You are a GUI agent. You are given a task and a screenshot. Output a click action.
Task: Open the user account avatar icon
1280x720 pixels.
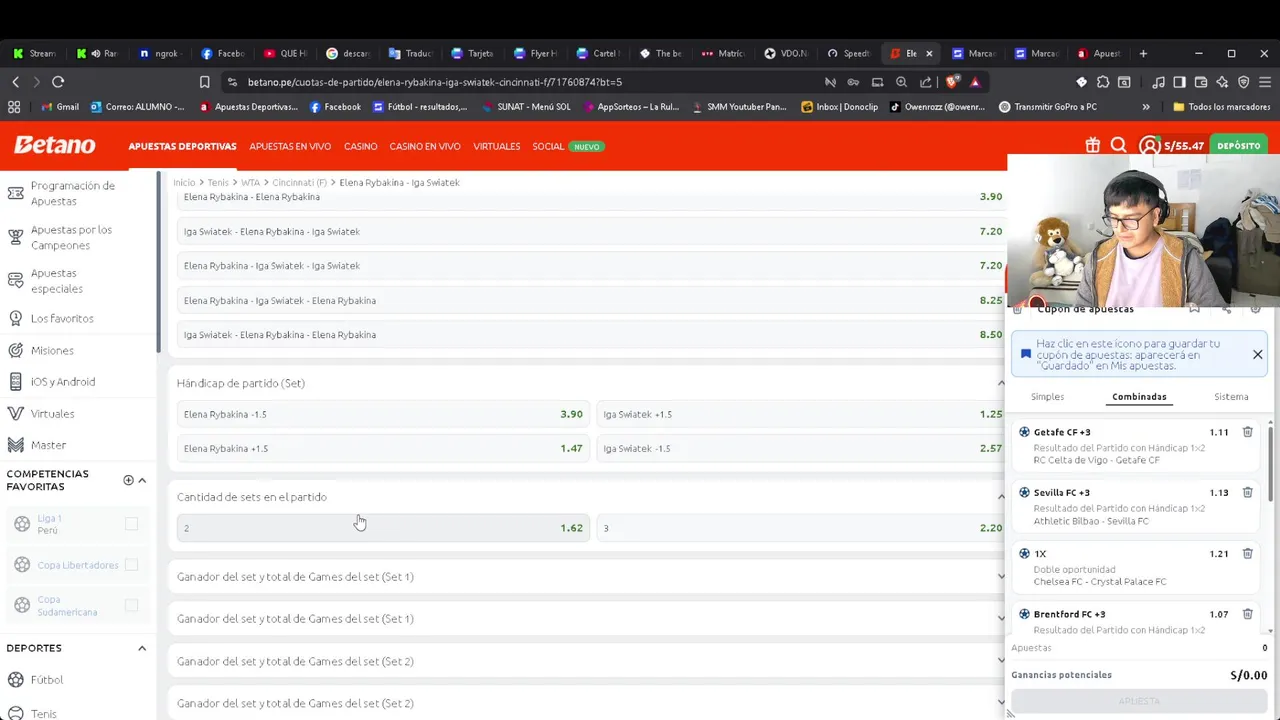point(1150,146)
